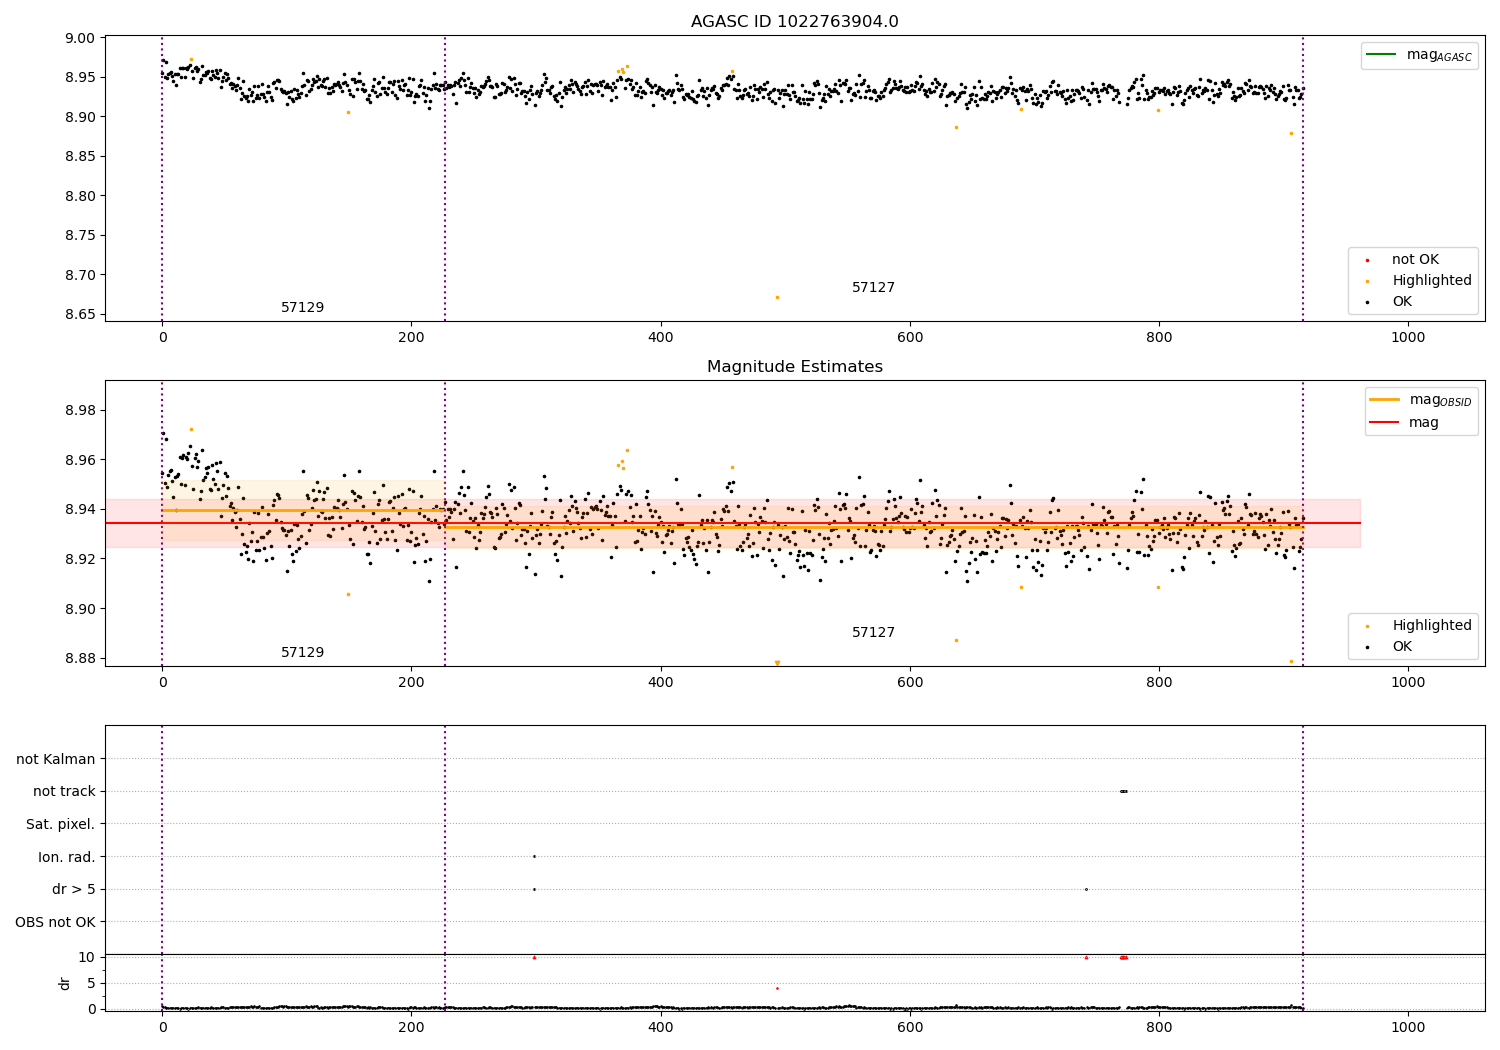
Task: Click the red 'mag' legend entry
Action: tap(1404, 423)
